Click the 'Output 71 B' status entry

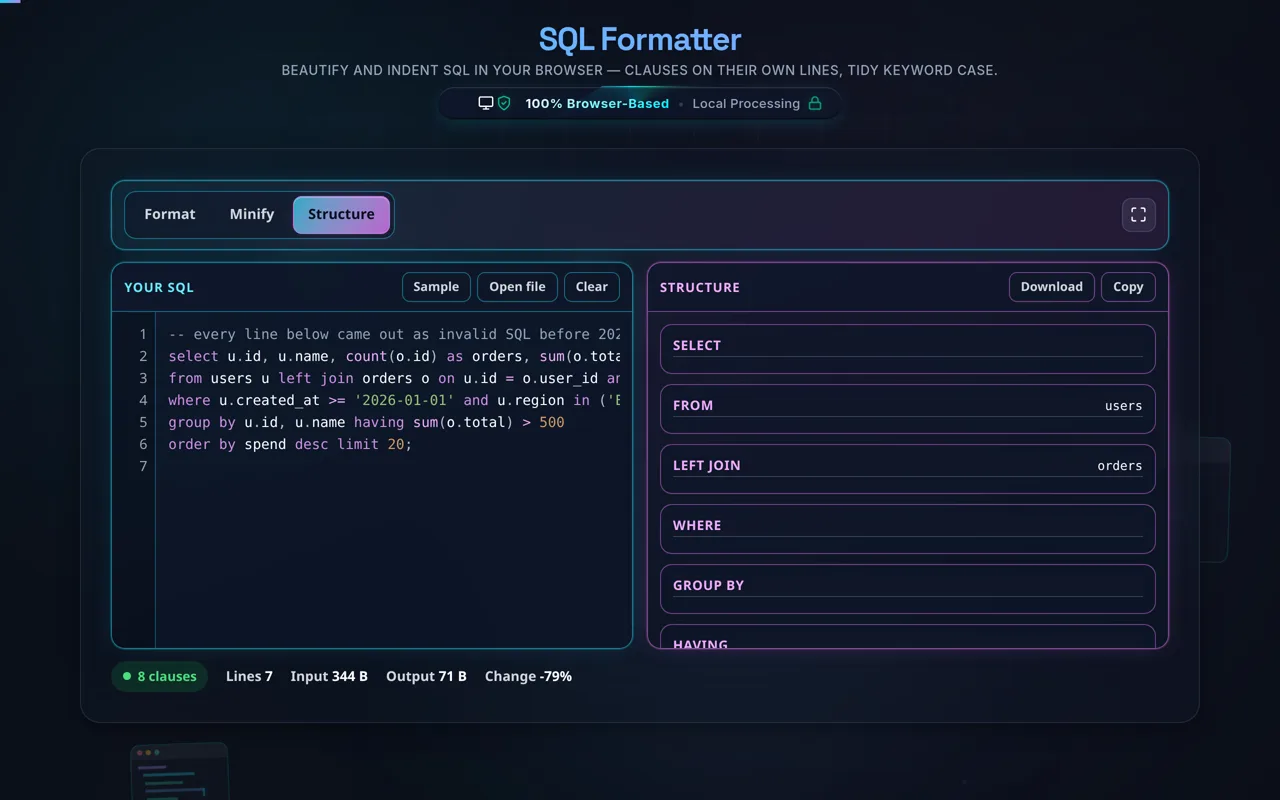tap(426, 676)
